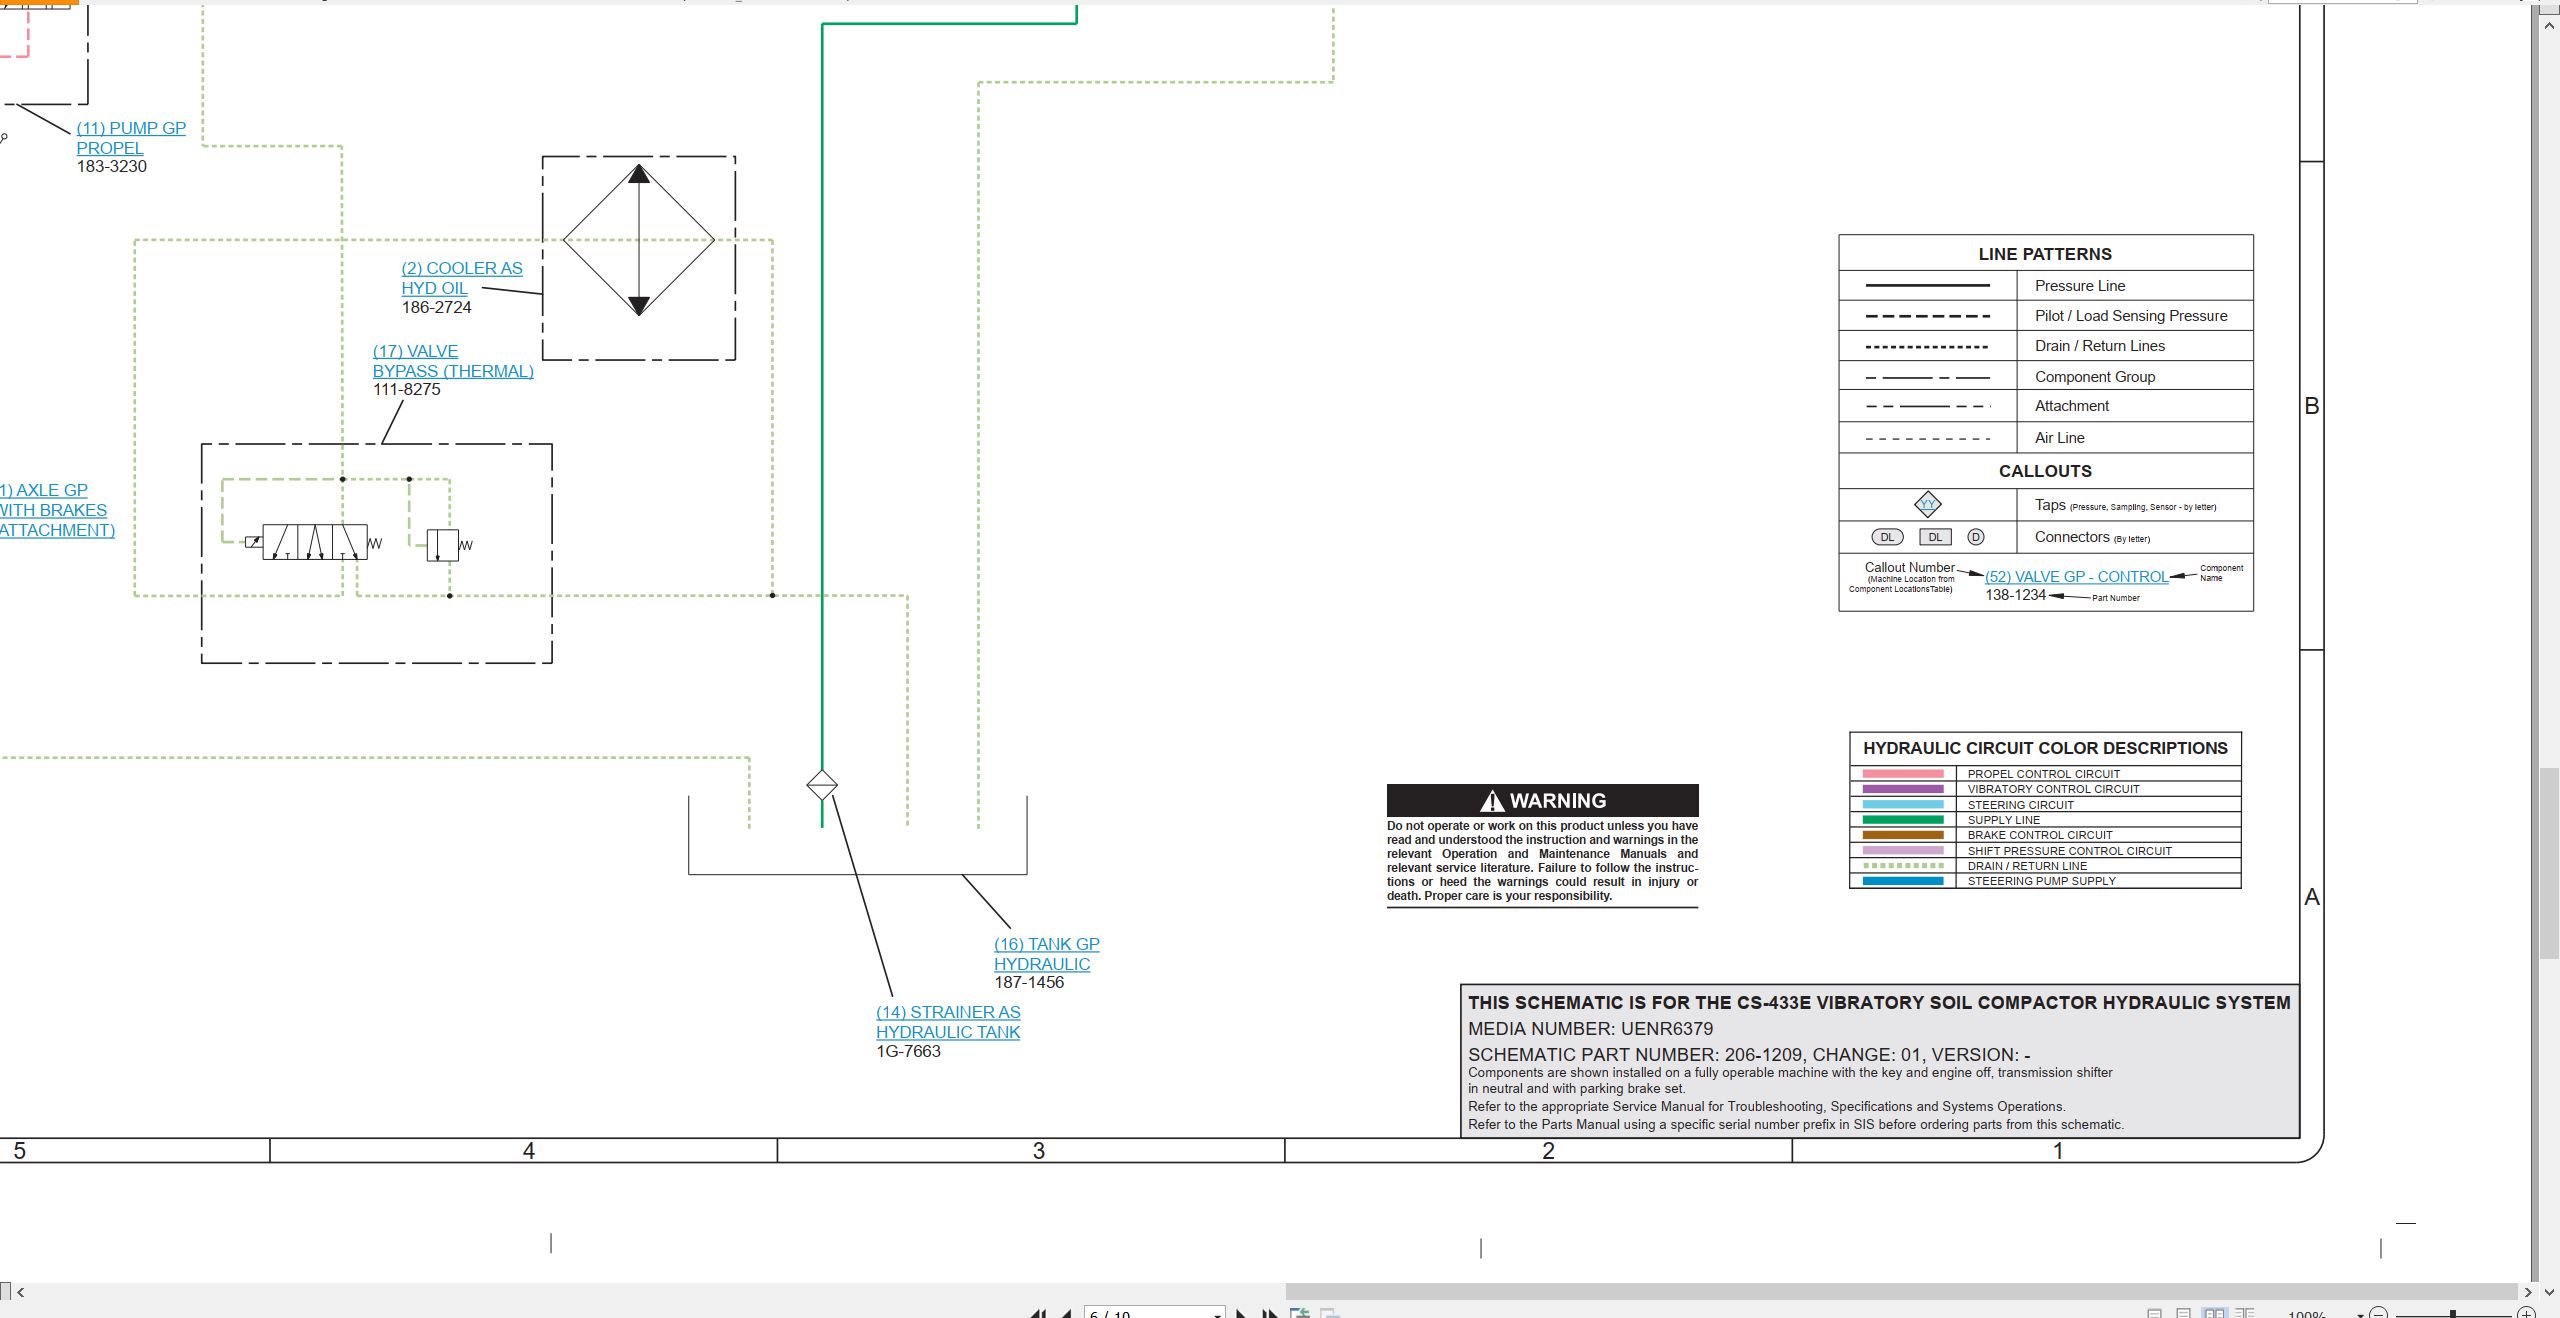The width and height of the screenshot is (2560, 1318).
Task: Click the WARNING header box
Action: point(1542,801)
